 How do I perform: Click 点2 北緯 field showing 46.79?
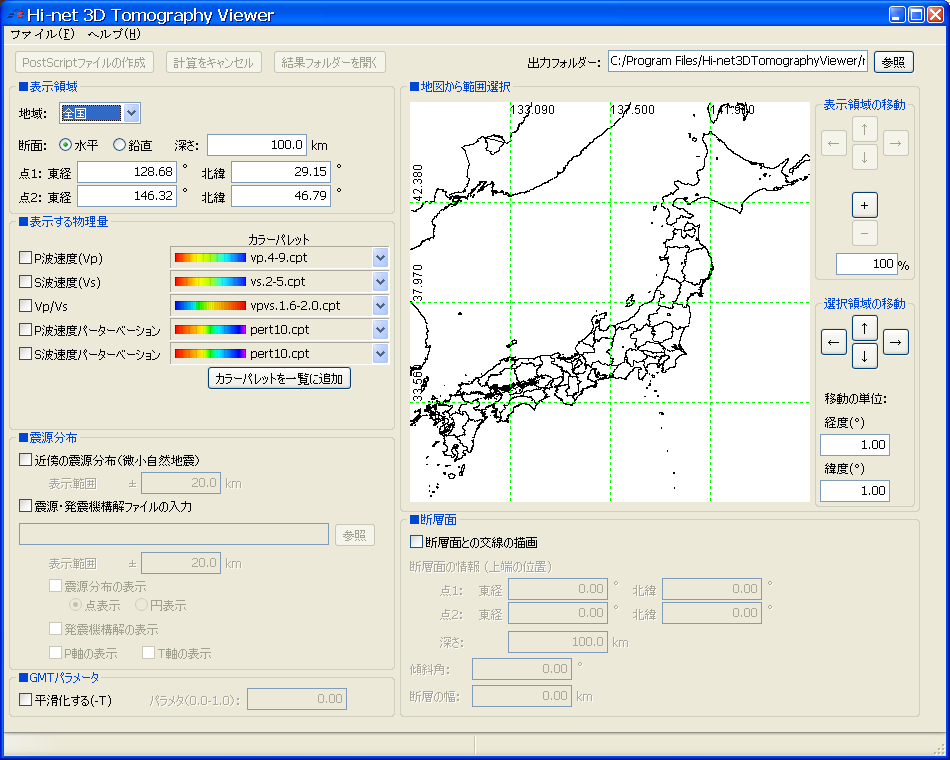coord(281,196)
